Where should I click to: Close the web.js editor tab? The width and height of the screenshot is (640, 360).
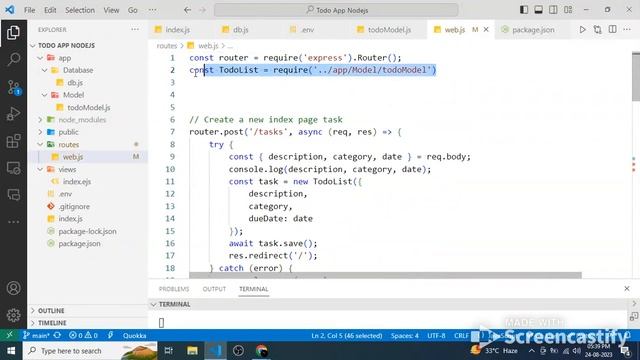486,29
